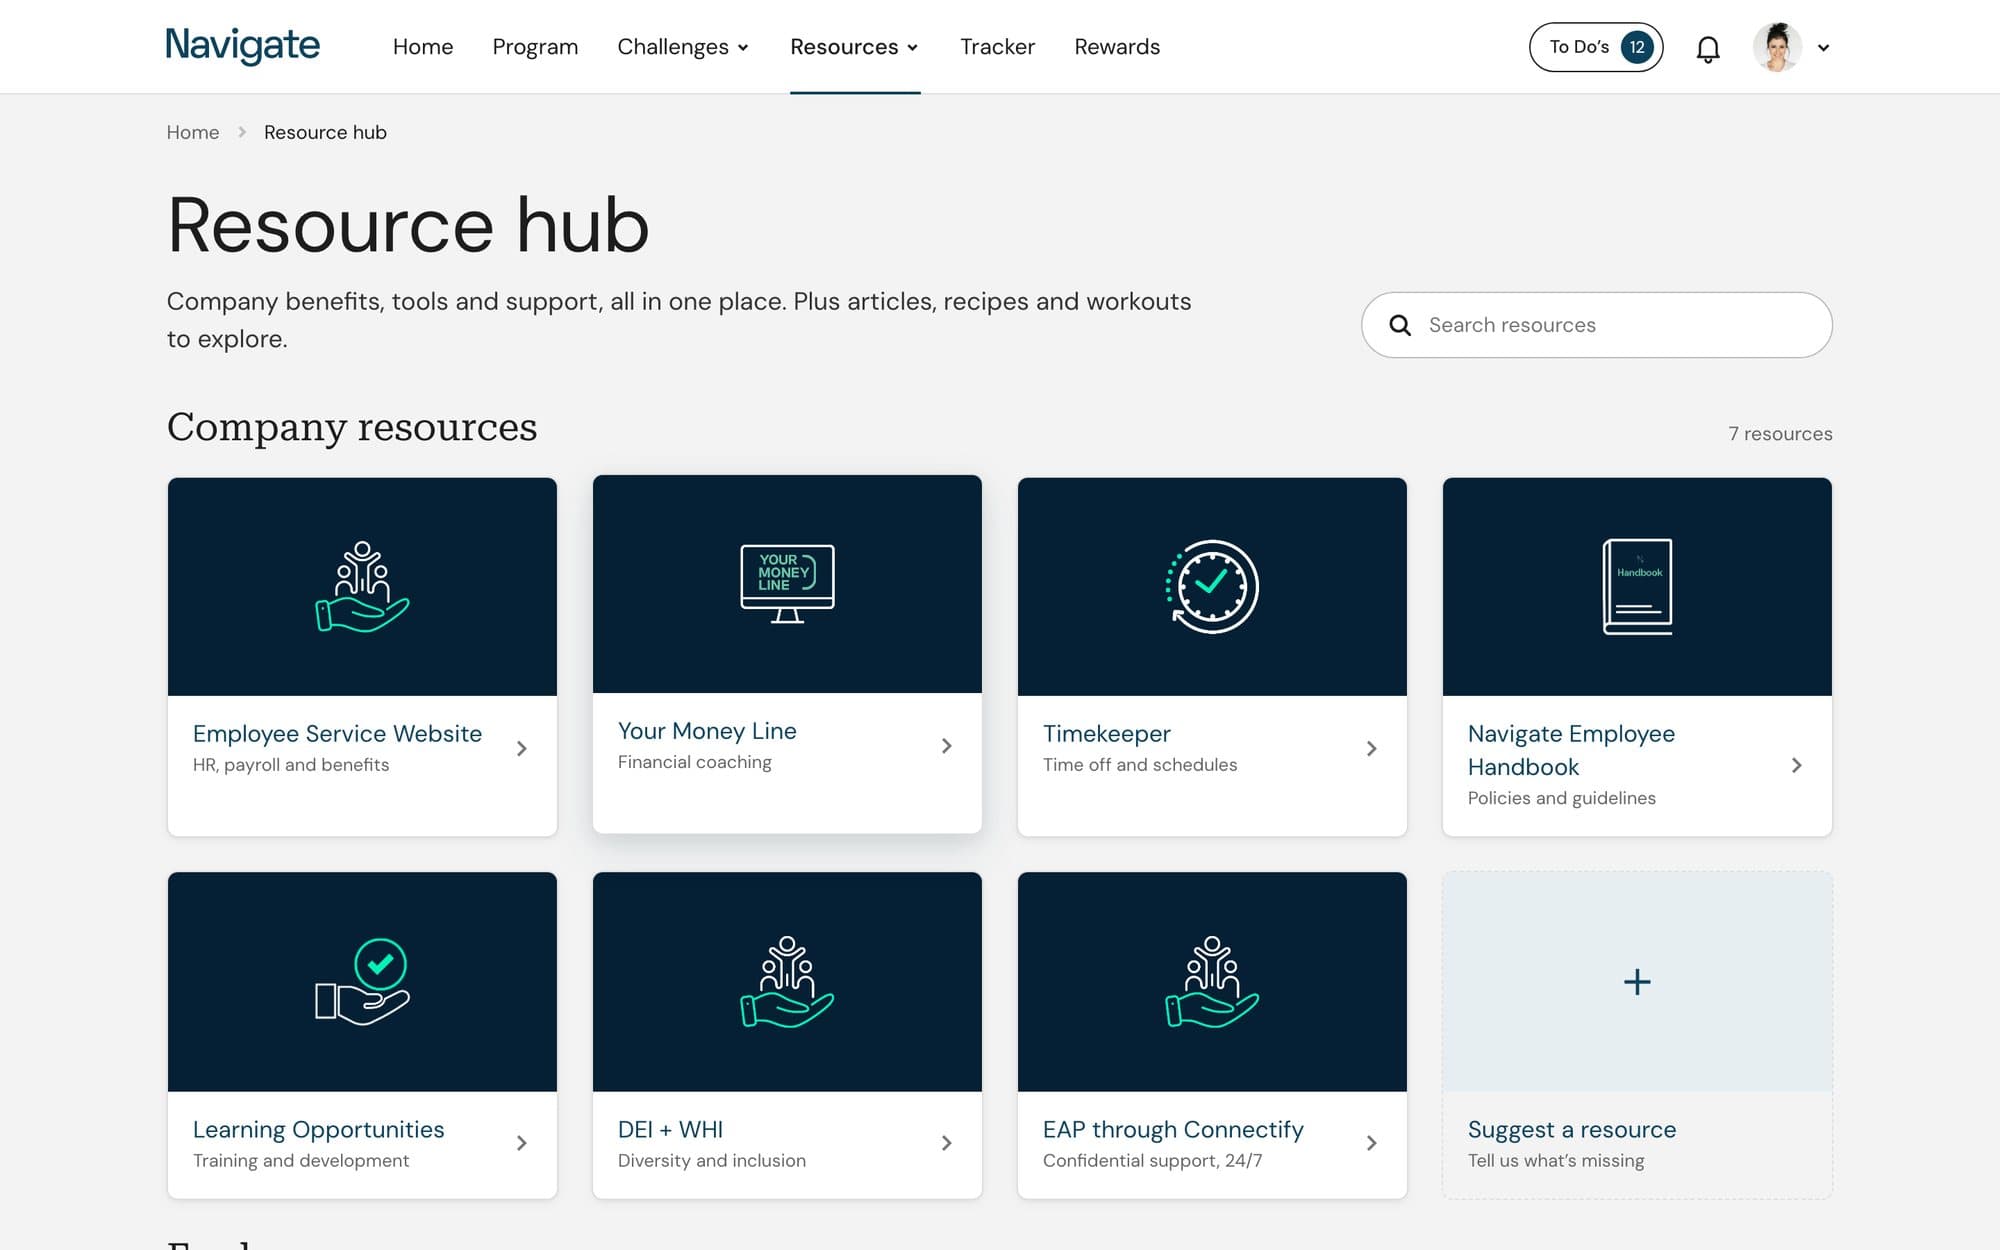Click the Learning Opportunities checkmark hand icon
Viewport: 2000px width, 1250px height.
click(362, 982)
